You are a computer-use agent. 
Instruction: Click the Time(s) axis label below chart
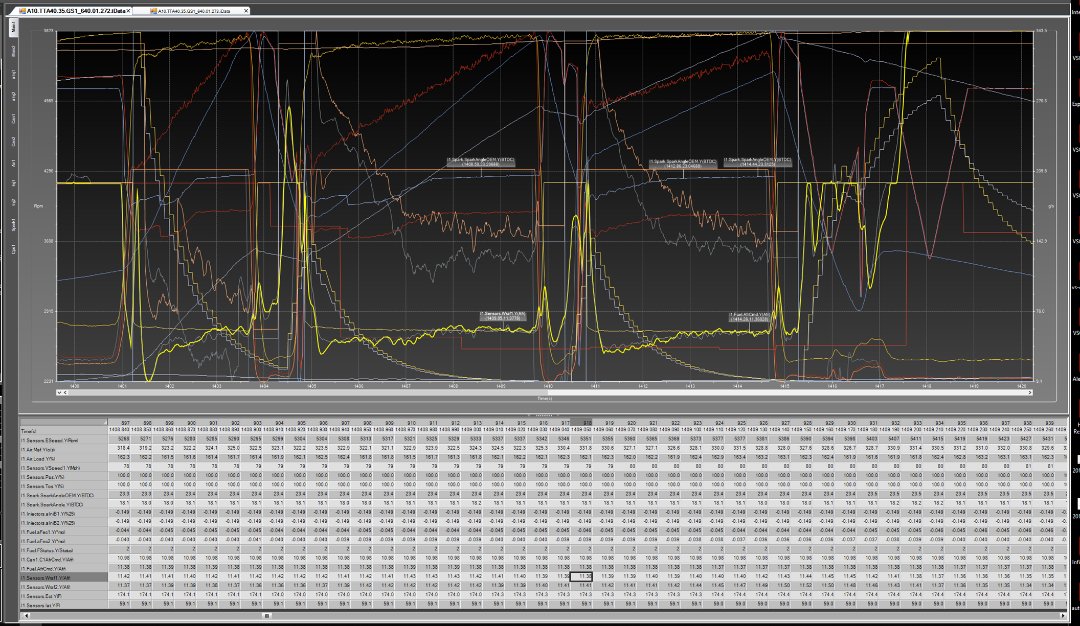[x=544, y=398]
